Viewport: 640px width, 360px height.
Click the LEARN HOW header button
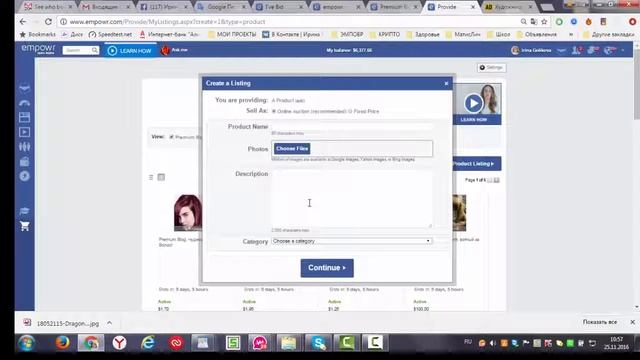(130, 51)
